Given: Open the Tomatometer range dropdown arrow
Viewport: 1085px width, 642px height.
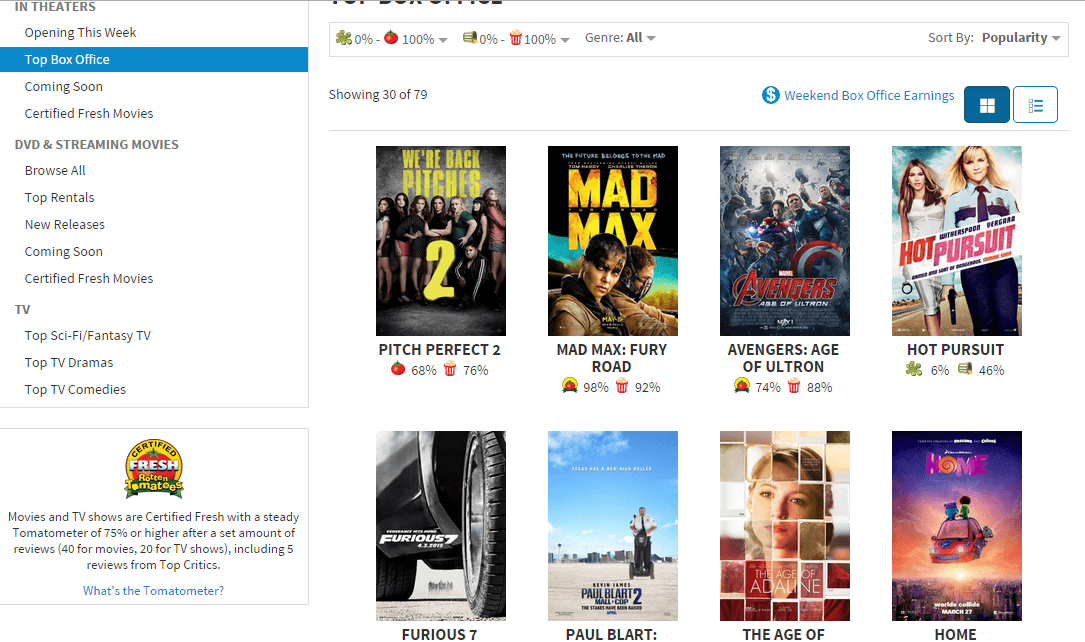Looking at the screenshot, I should click(443, 40).
